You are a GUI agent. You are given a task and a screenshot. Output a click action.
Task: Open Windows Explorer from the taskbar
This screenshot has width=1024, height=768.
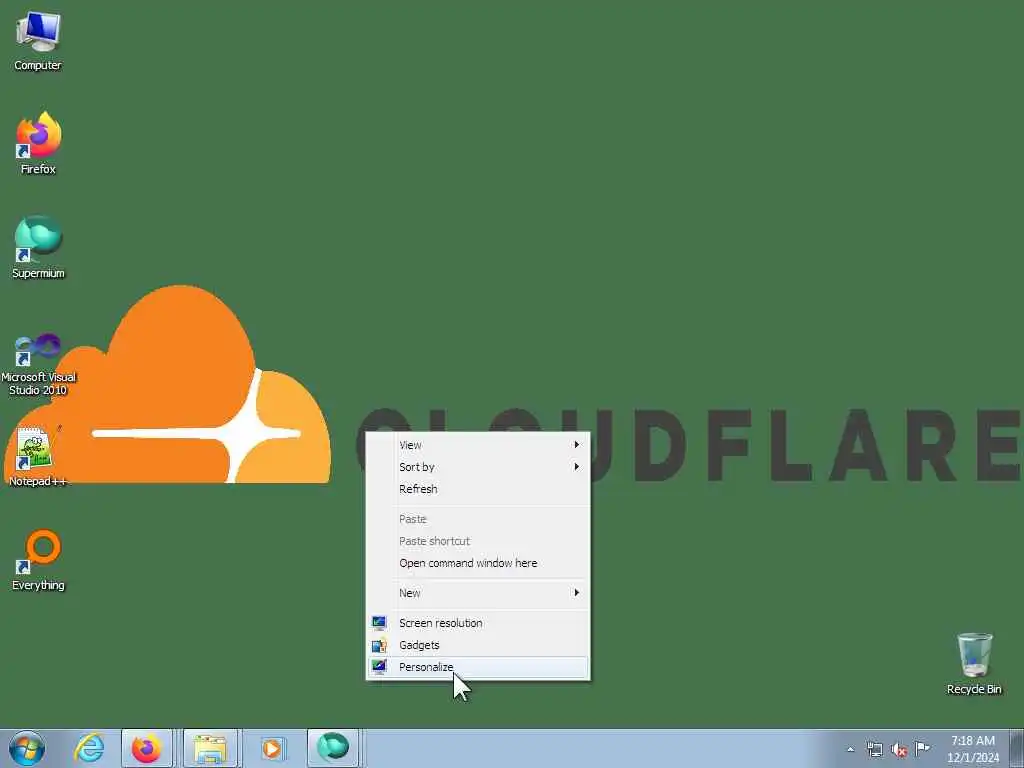pyautogui.click(x=210, y=748)
